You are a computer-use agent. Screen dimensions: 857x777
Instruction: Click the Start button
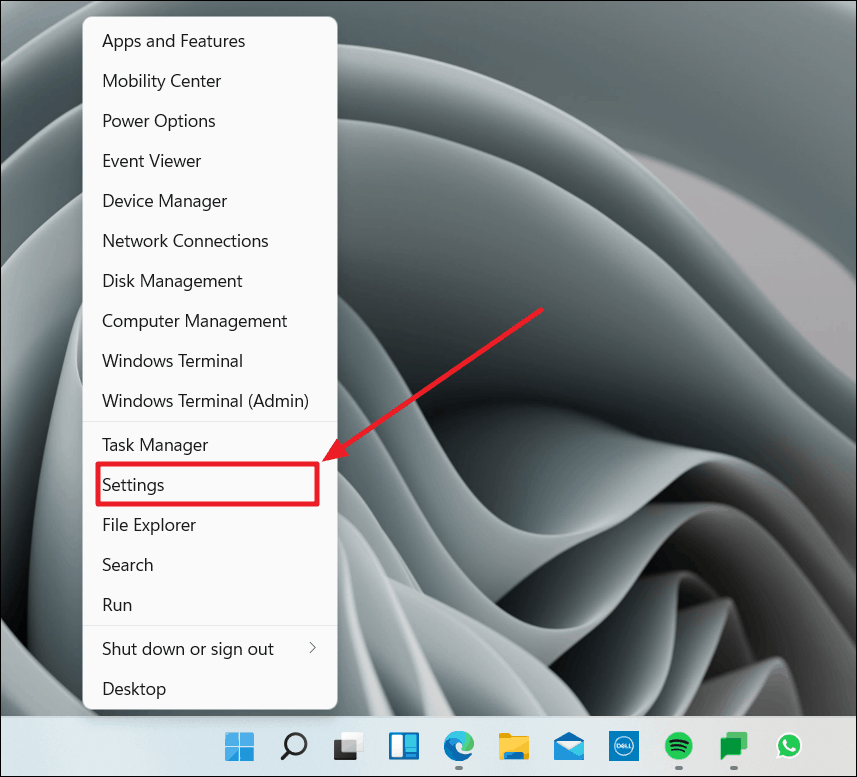[239, 746]
